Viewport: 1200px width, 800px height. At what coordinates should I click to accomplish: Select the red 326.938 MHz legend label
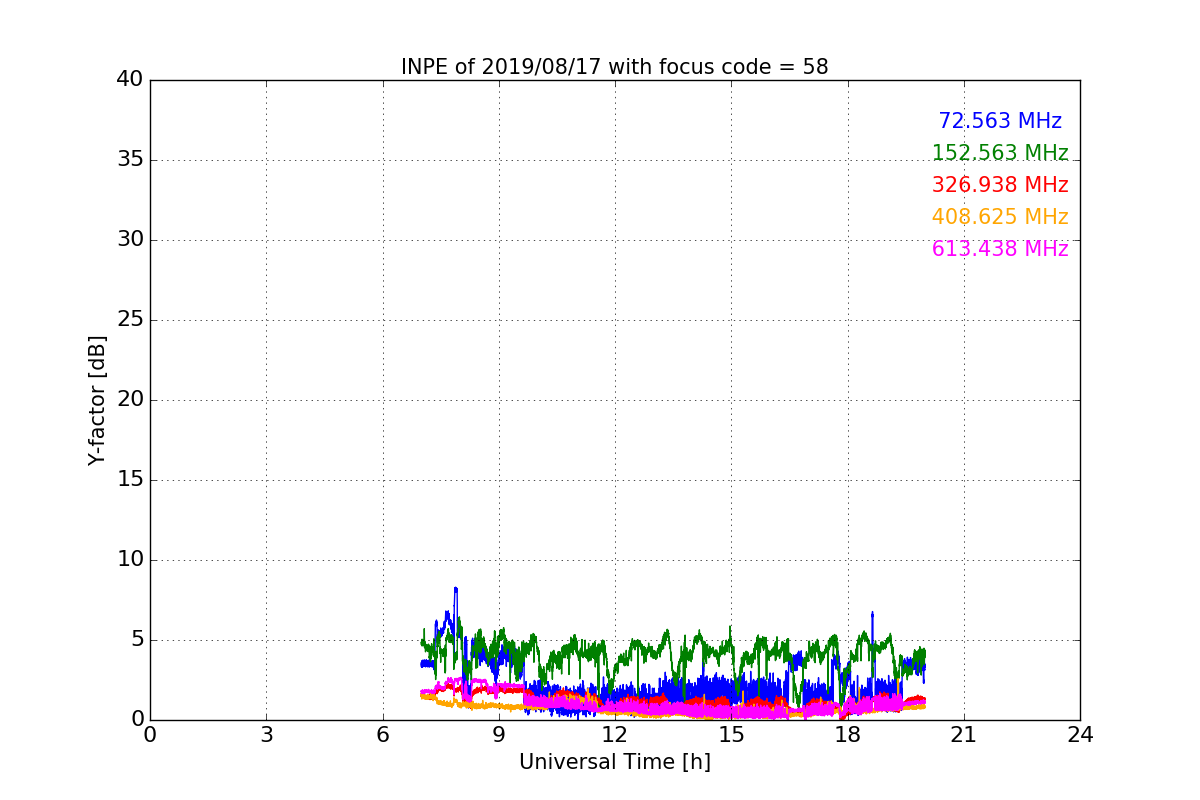pos(1000,185)
